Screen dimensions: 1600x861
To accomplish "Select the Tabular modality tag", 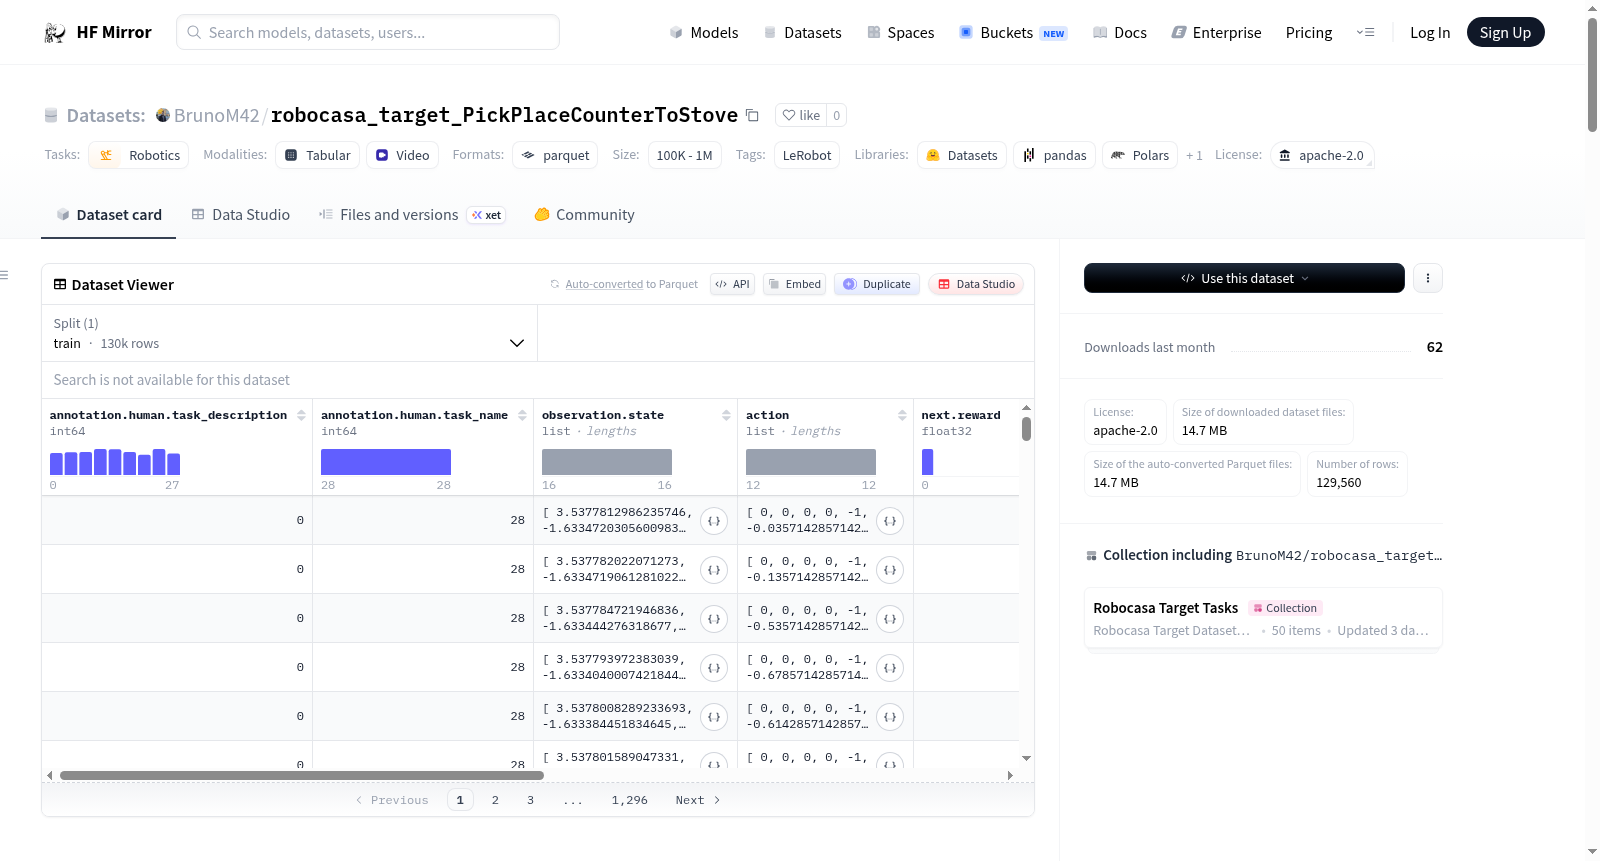I will [318, 155].
